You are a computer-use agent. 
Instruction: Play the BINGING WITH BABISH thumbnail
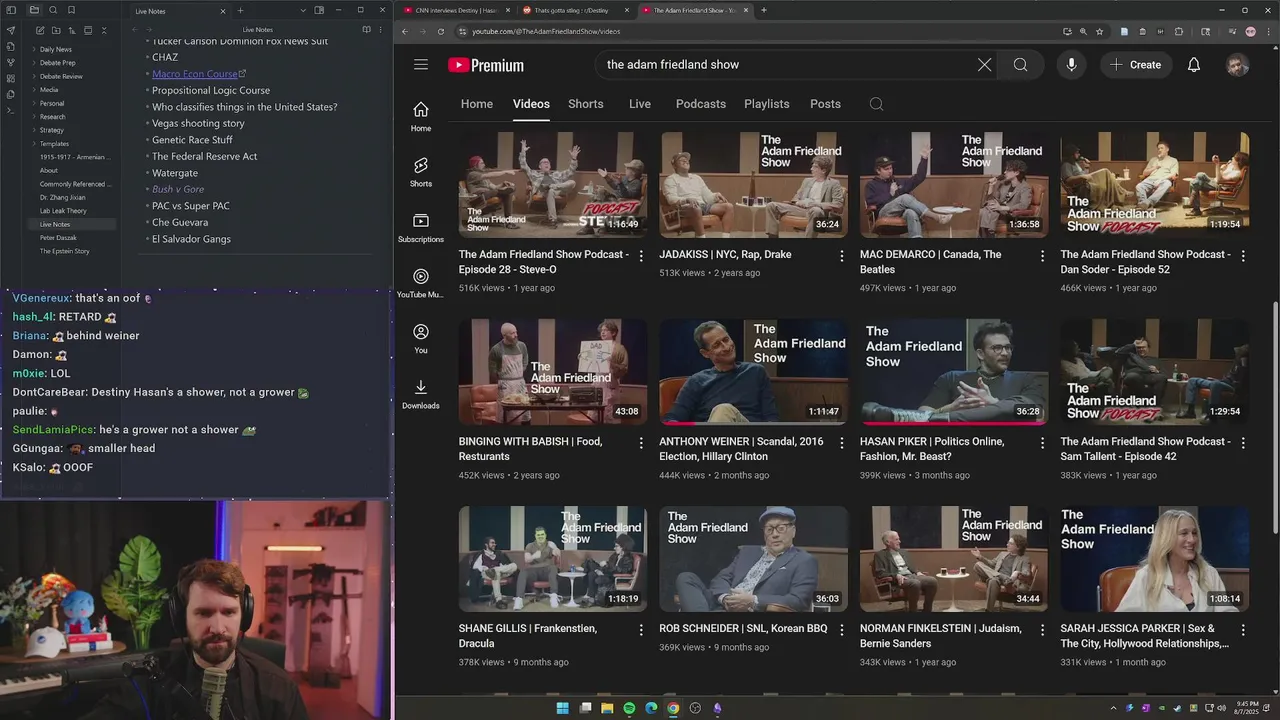pyautogui.click(x=553, y=372)
